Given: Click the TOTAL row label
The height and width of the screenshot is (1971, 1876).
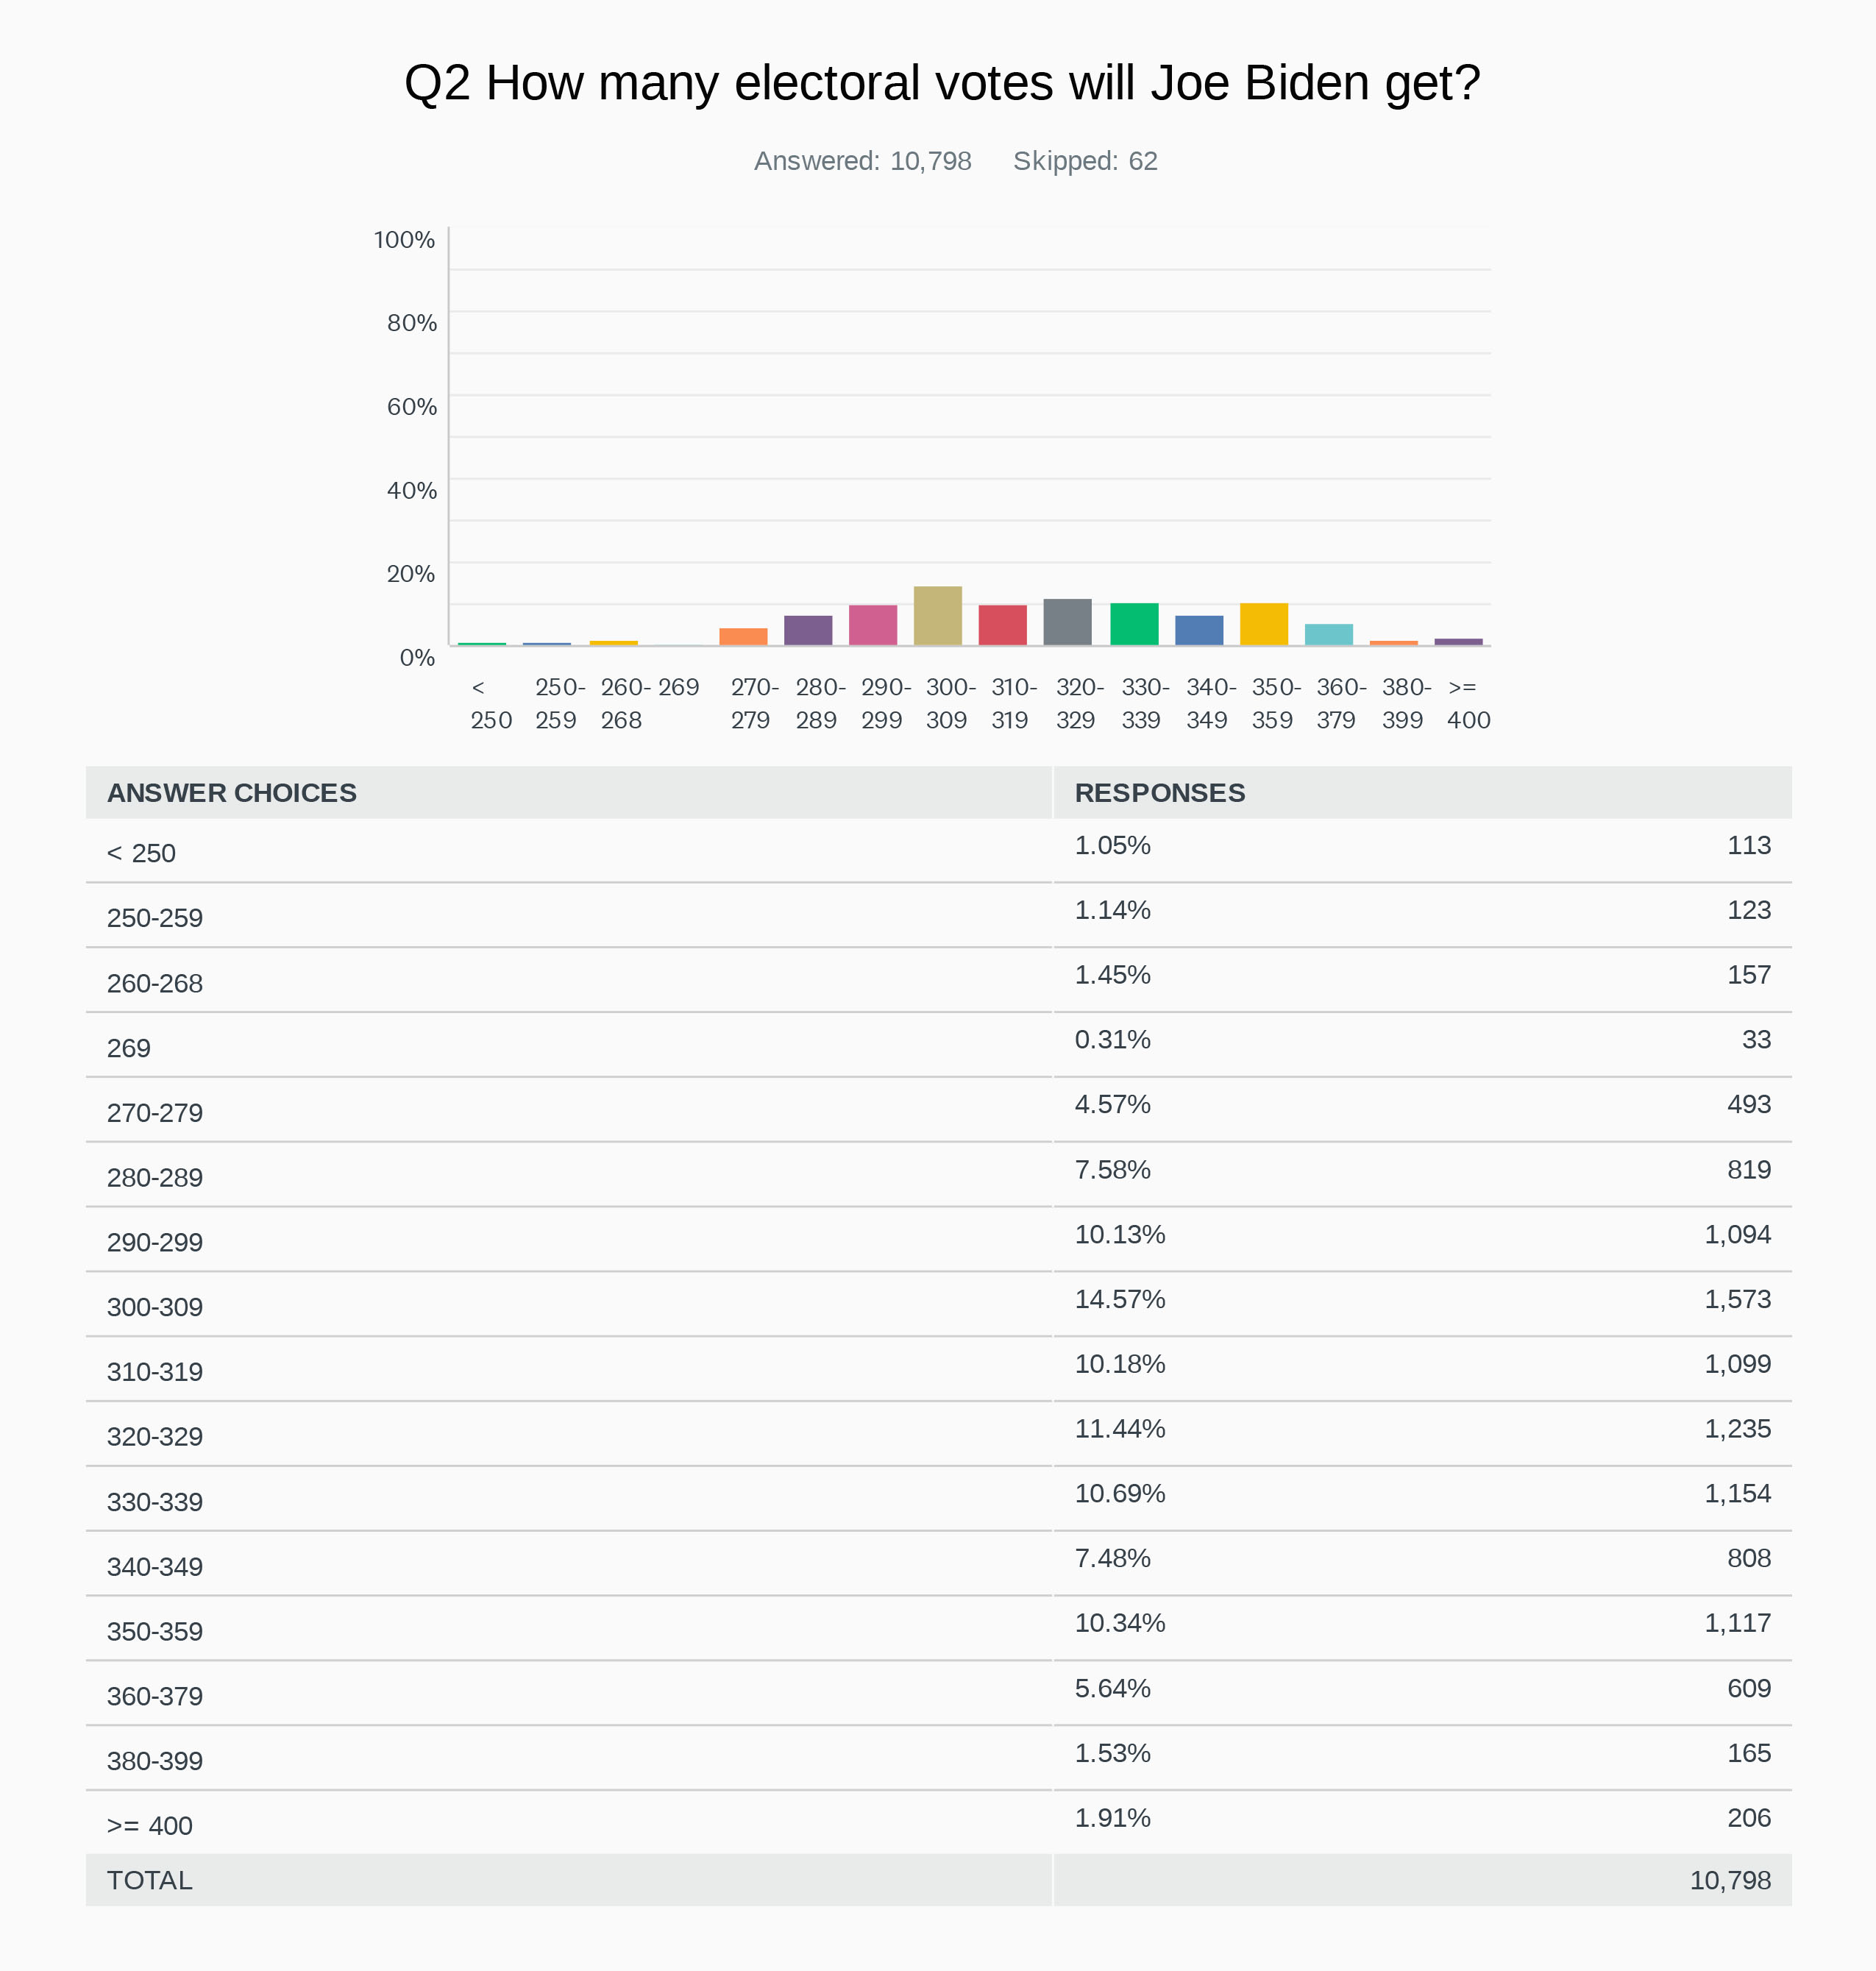Looking at the screenshot, I should click(150, 1880).
